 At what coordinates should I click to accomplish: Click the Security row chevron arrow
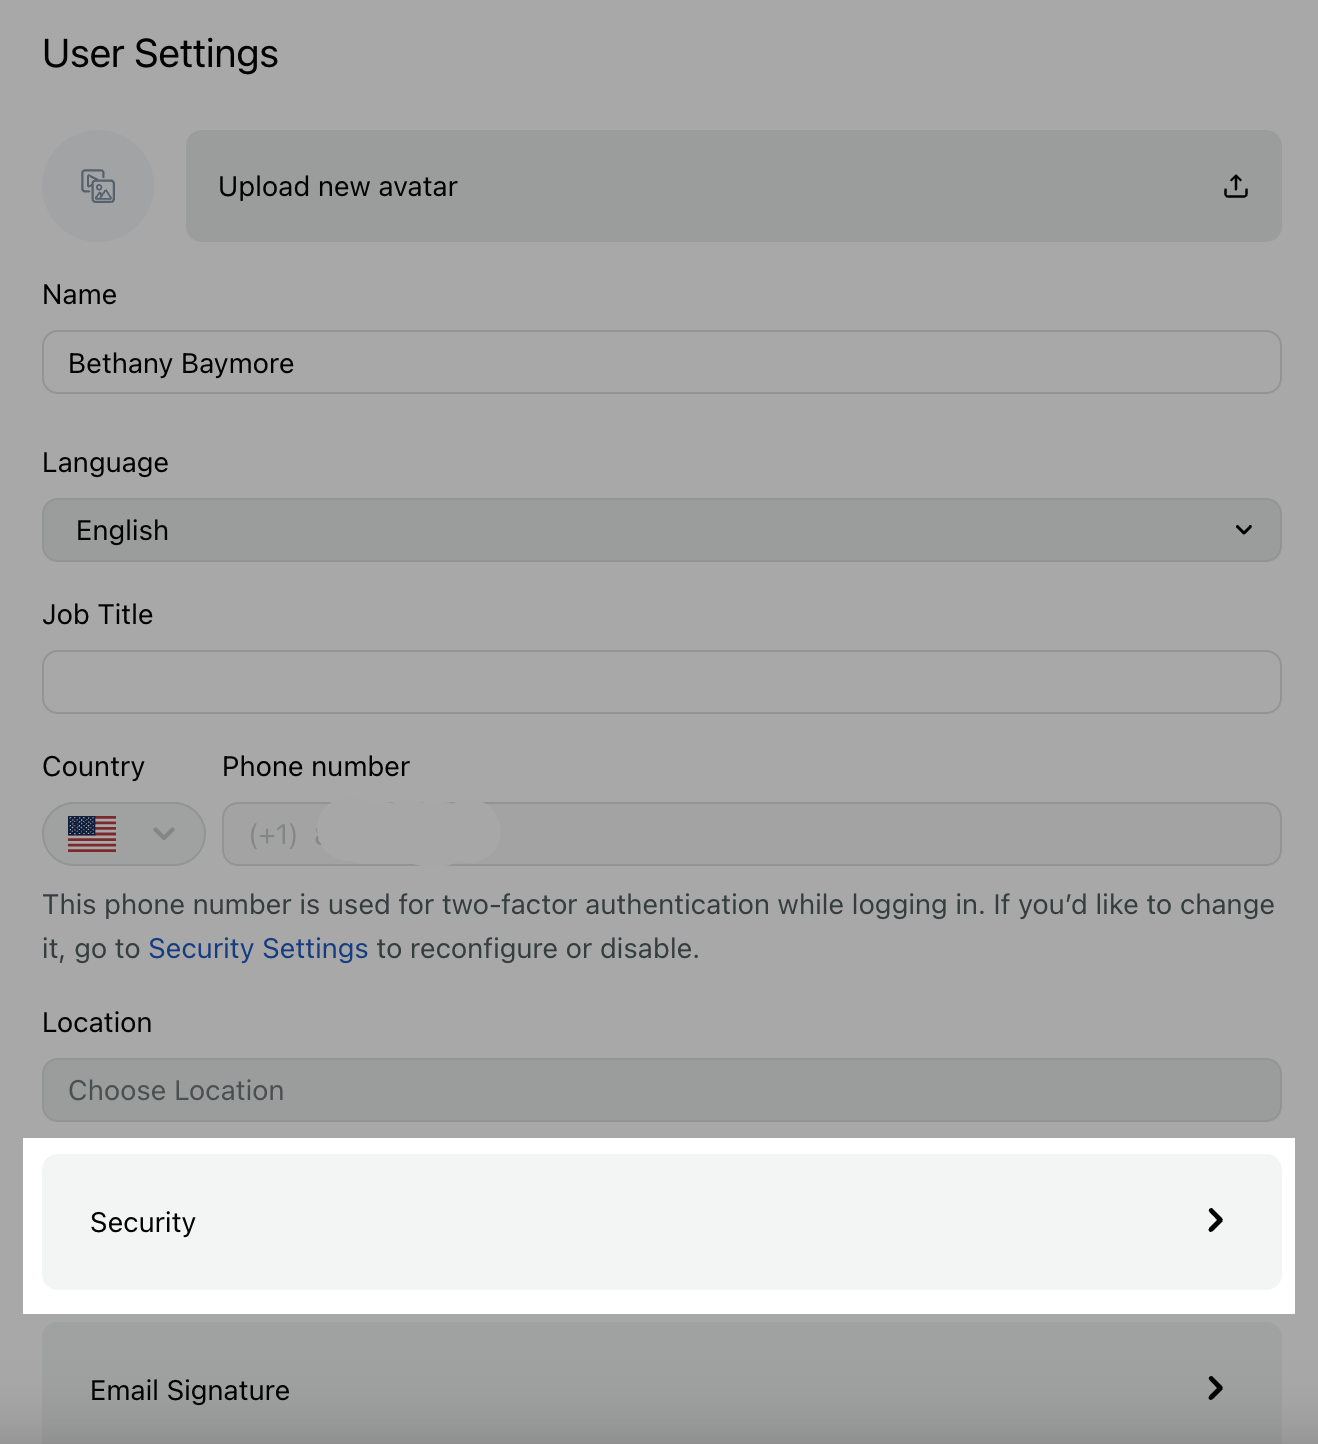(x=1215, y=1220)
